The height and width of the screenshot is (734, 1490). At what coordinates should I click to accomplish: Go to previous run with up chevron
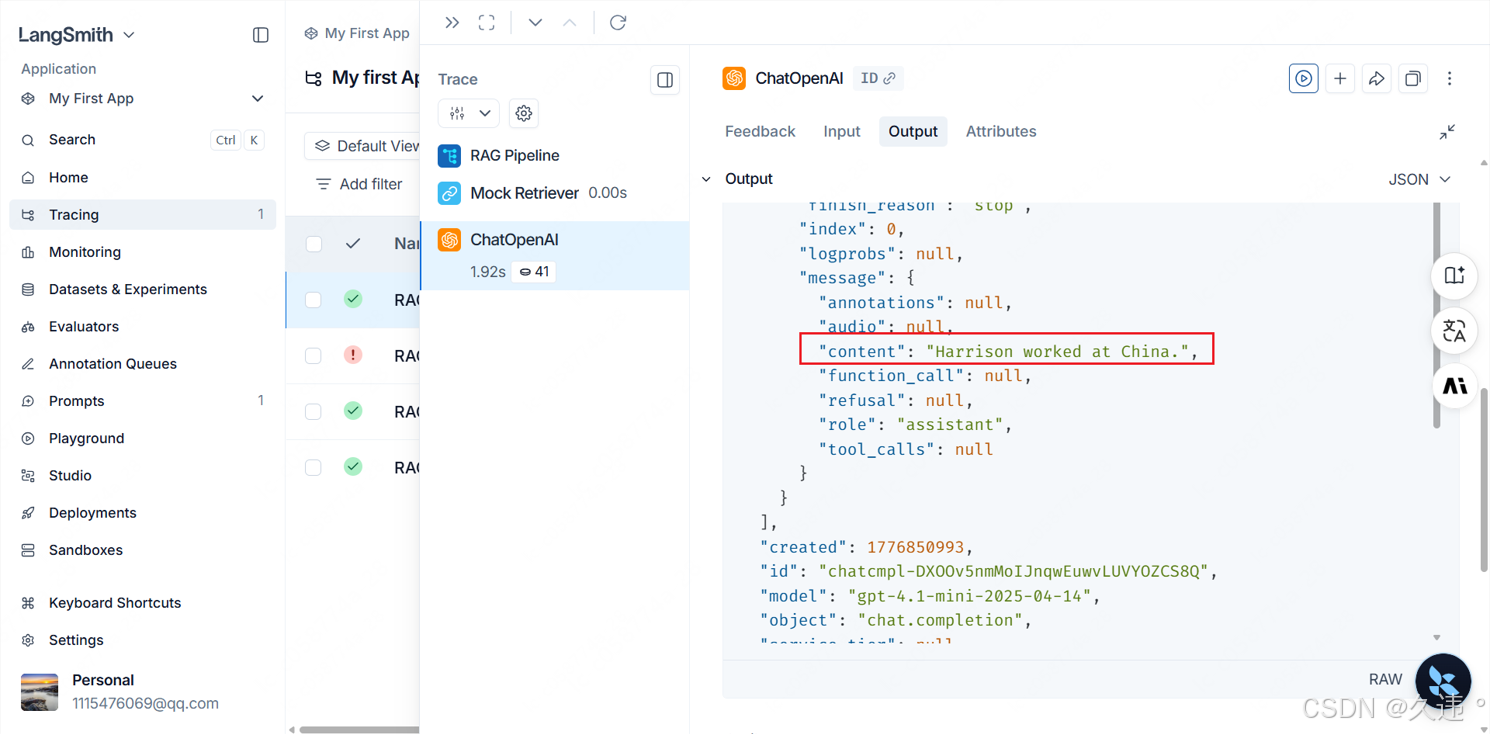pyautogui.click(x=570, y=22)
